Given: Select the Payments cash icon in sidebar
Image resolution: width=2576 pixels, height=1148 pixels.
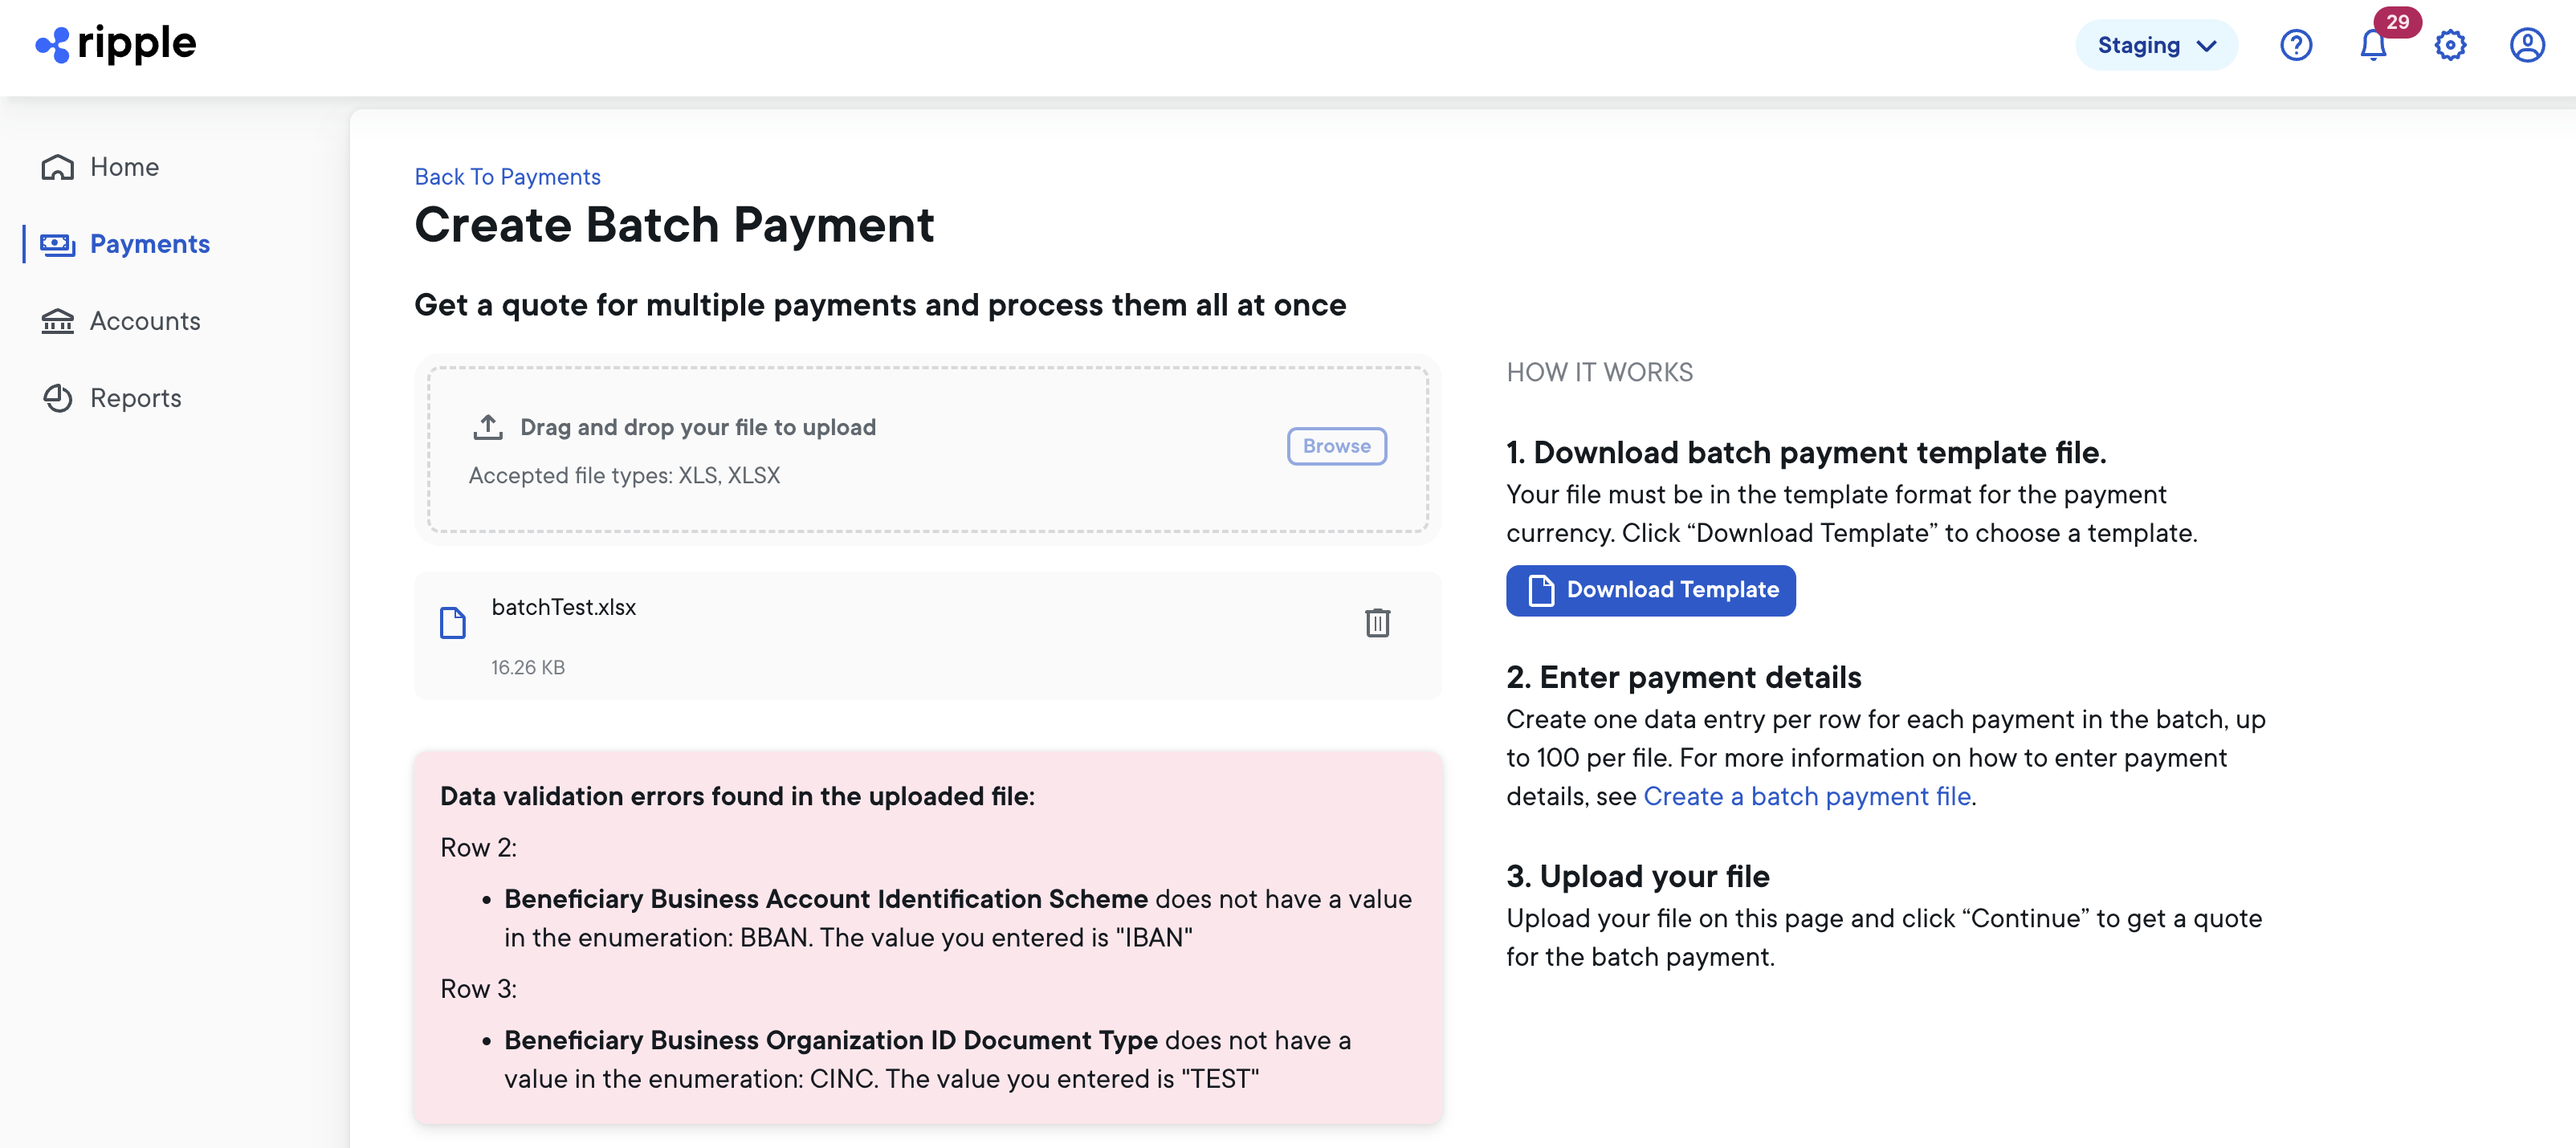Looking at the screenshot, I should (57, 244).
